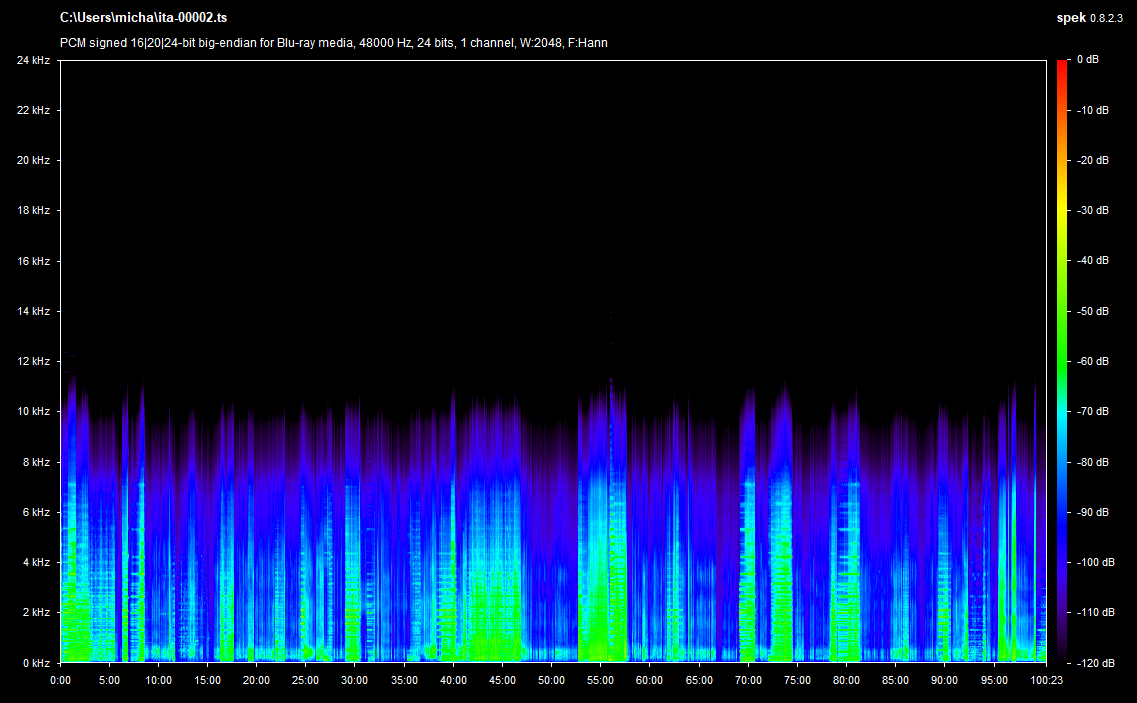Select the 12 kHz frequency axis label

tap(33, 361)
